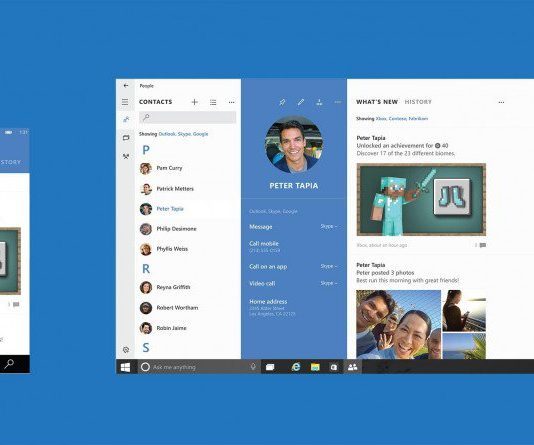Click the link contacts icon on profile
The width and height of the screenshot is (534, 445).
pyautogui.click(x=319, y=102)
